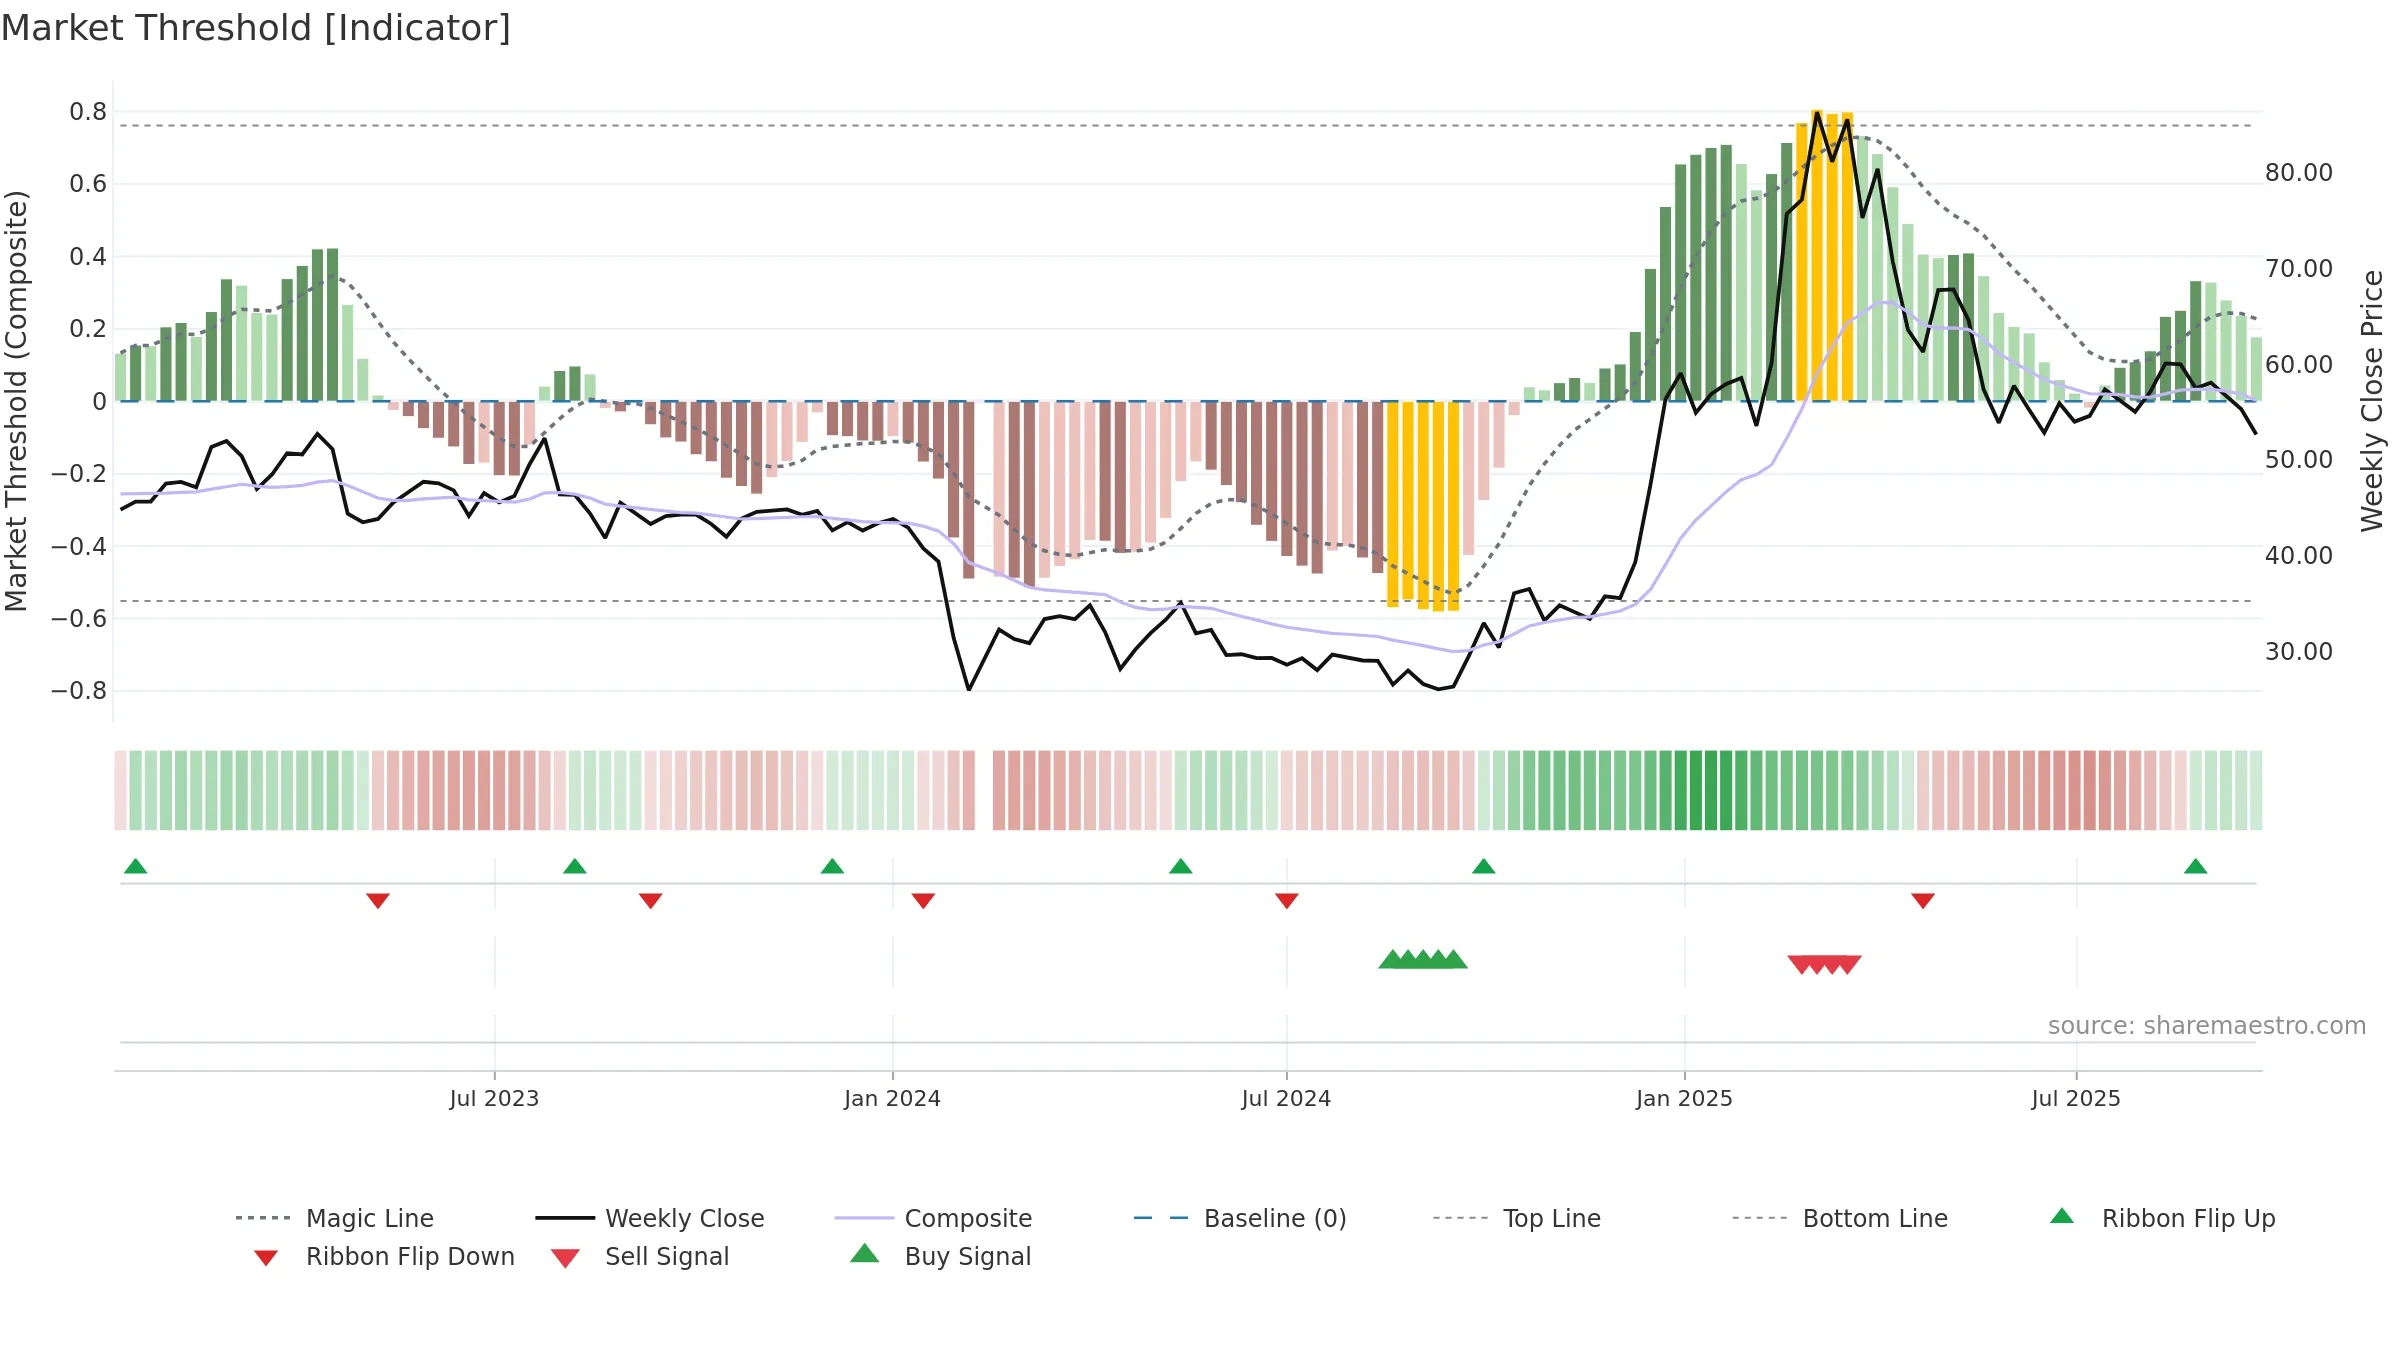Toggle the Weekly Close legend entry
This screenshot has height=1350, width=2400.
pos(650,1218)
